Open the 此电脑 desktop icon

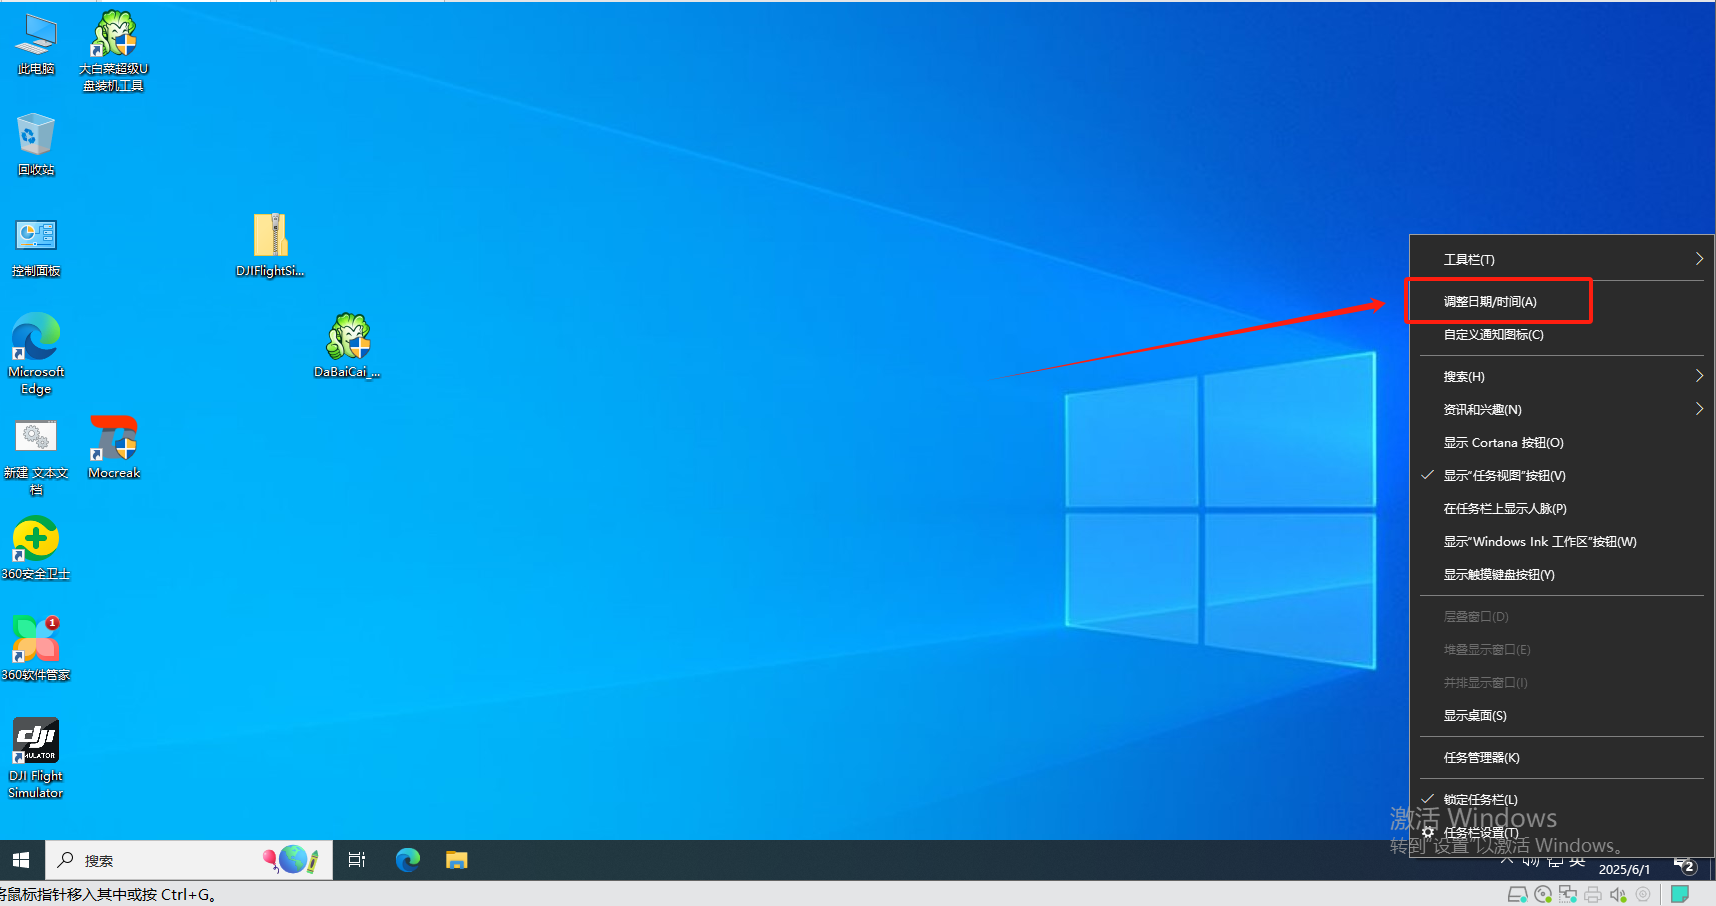click(x=36, y=45)
